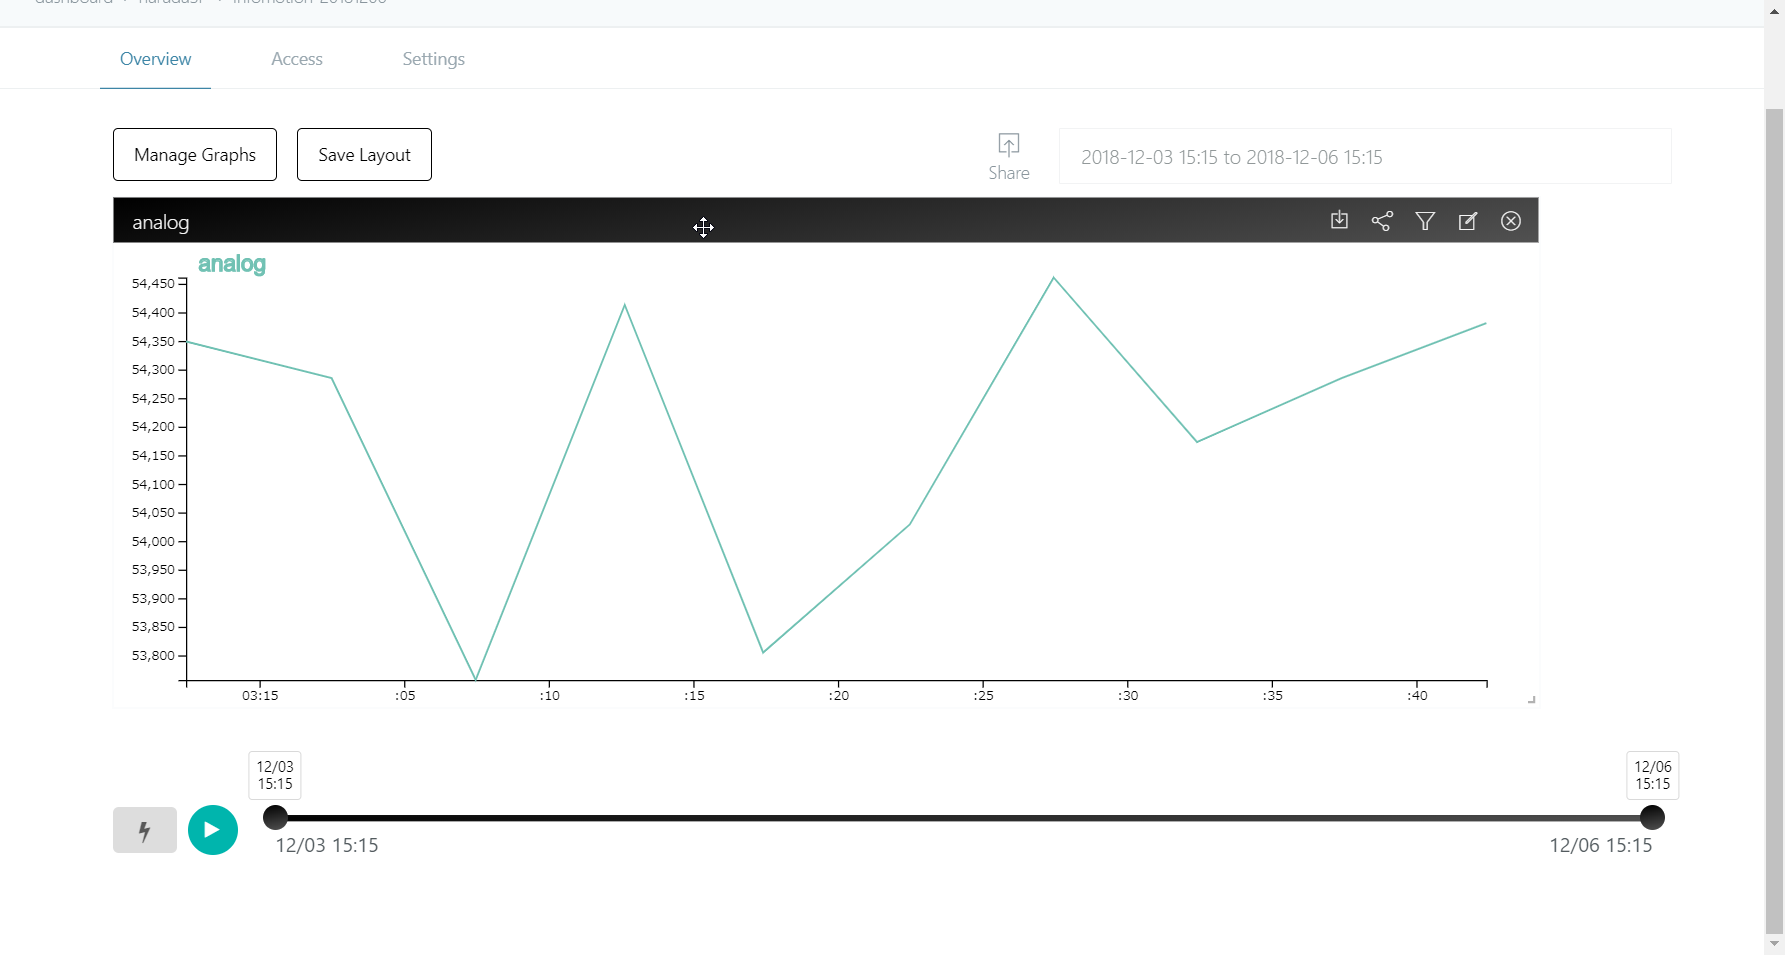
Task: Start timeline playback with the play button
Action: (212, 830)
